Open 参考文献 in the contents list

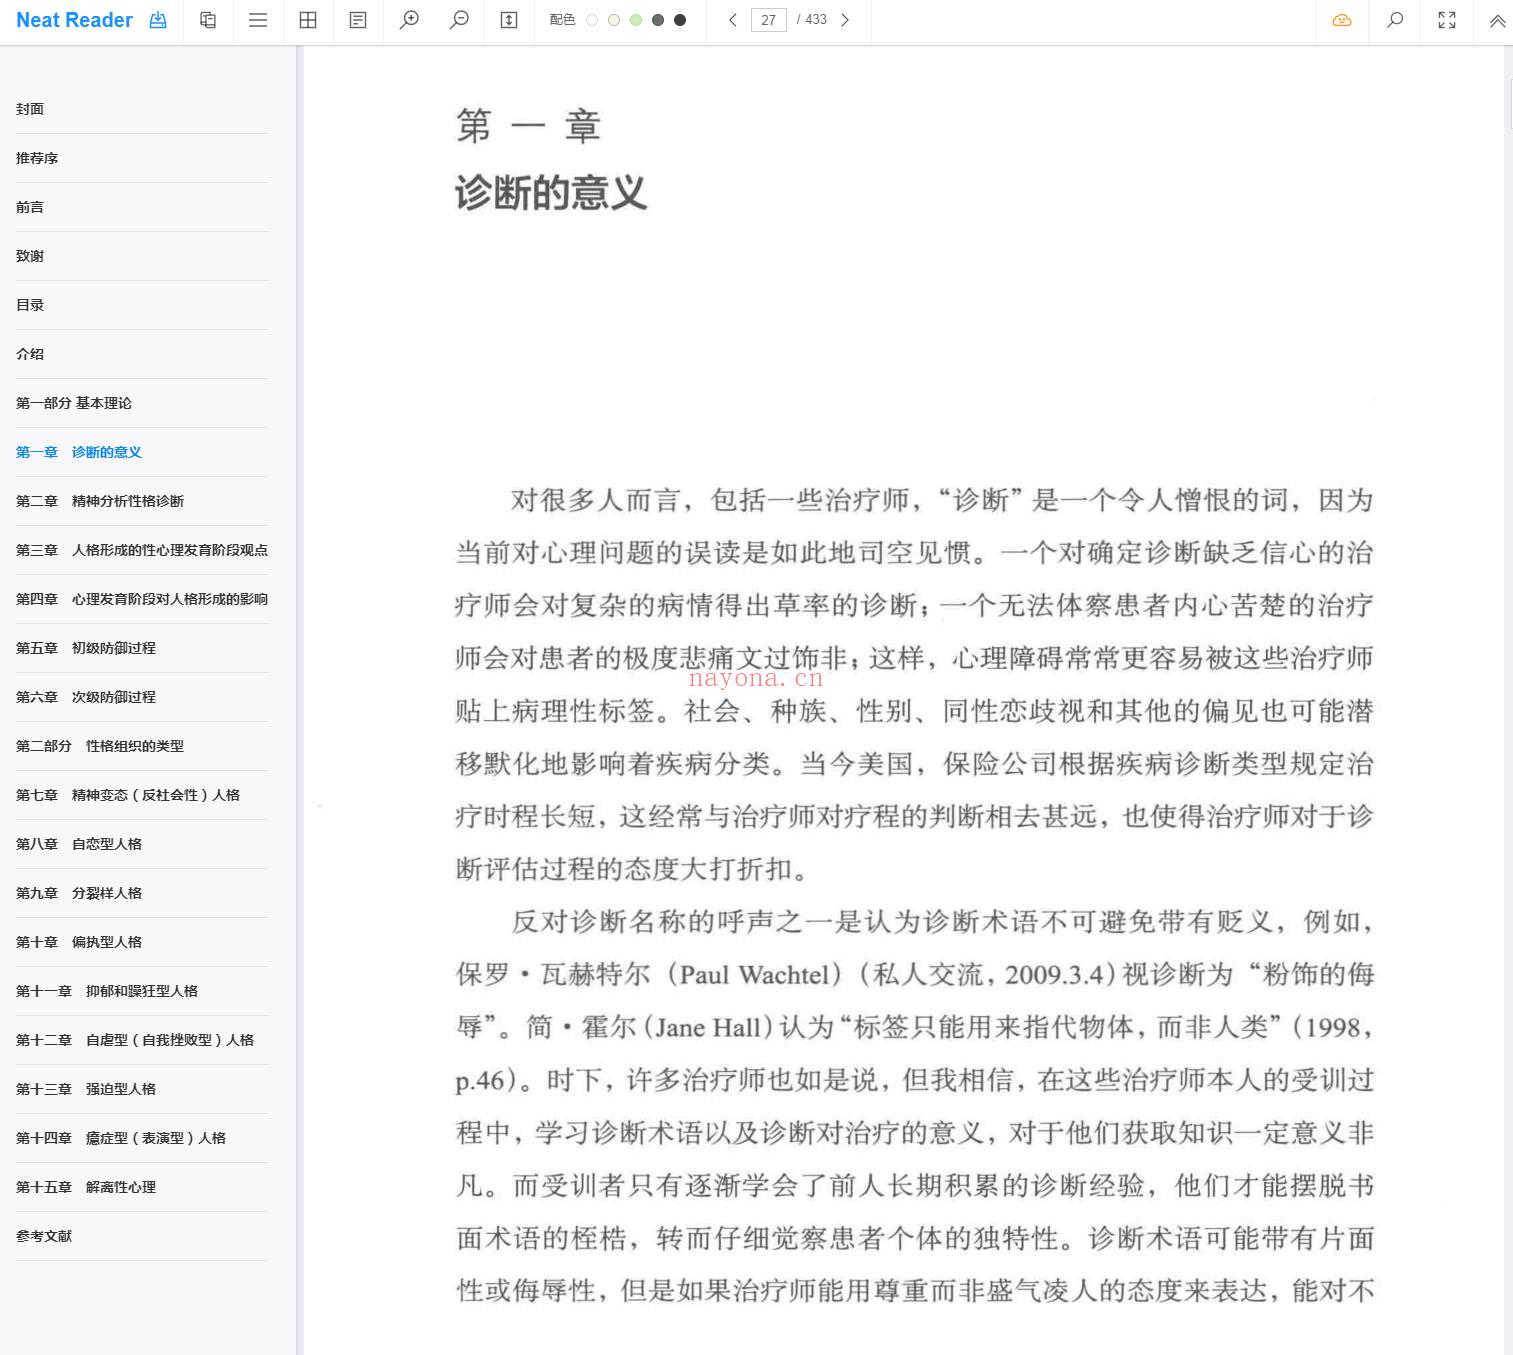pyautogui.click(x=44, y=1236)
